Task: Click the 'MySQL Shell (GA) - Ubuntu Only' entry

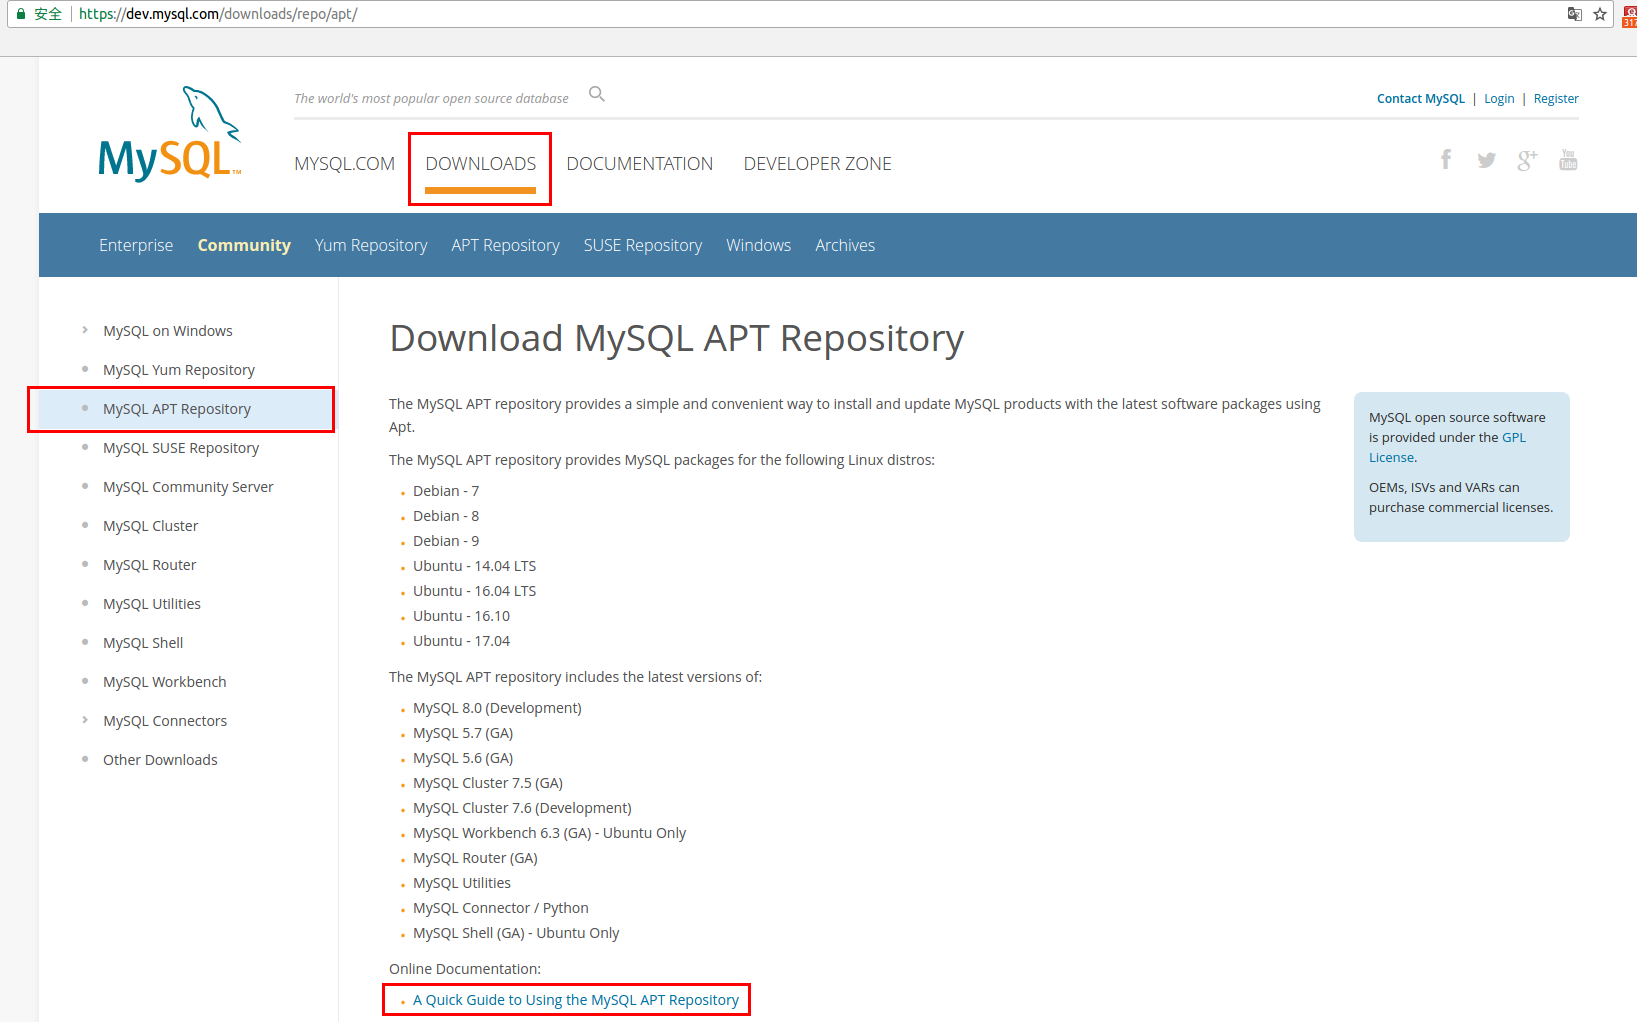Action: tap(516, 933)
